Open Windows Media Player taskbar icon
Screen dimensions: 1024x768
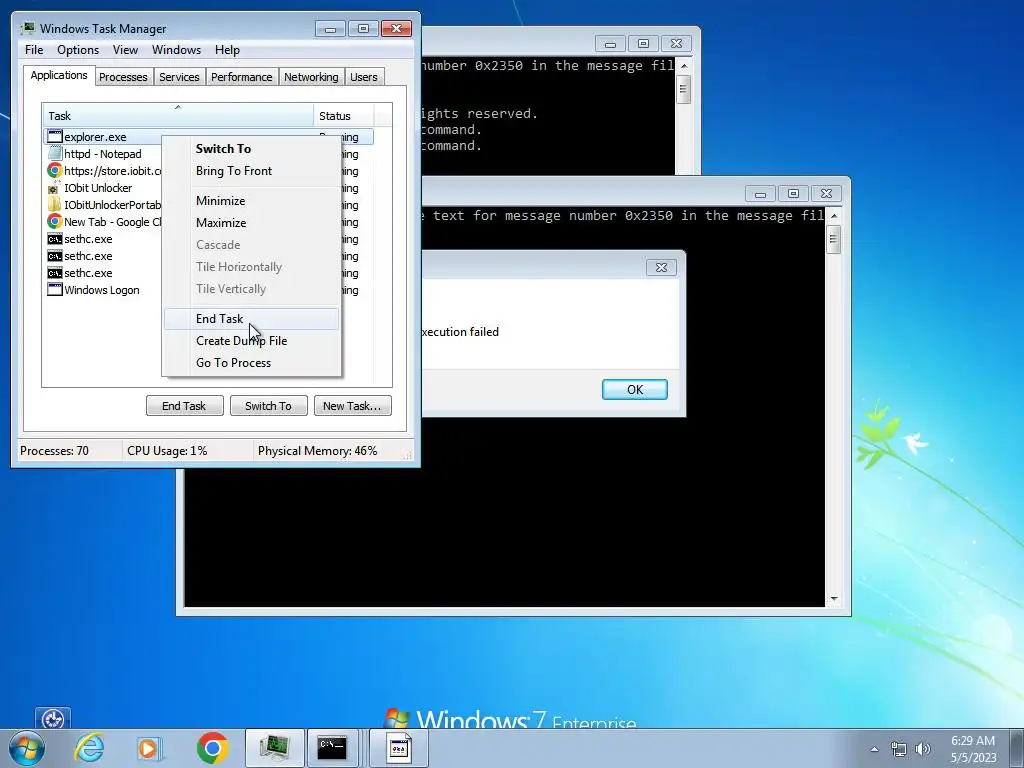pos(150,748)
